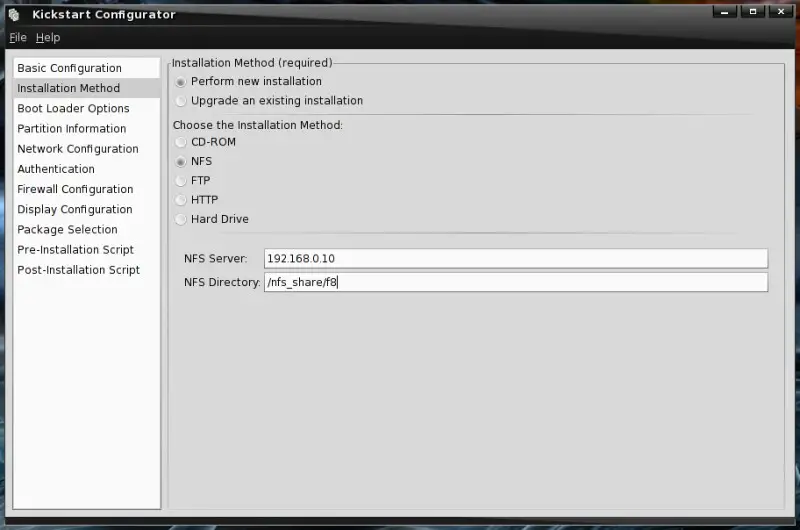
Task: Open Boot Loader Options section
Action: point(87,108)
